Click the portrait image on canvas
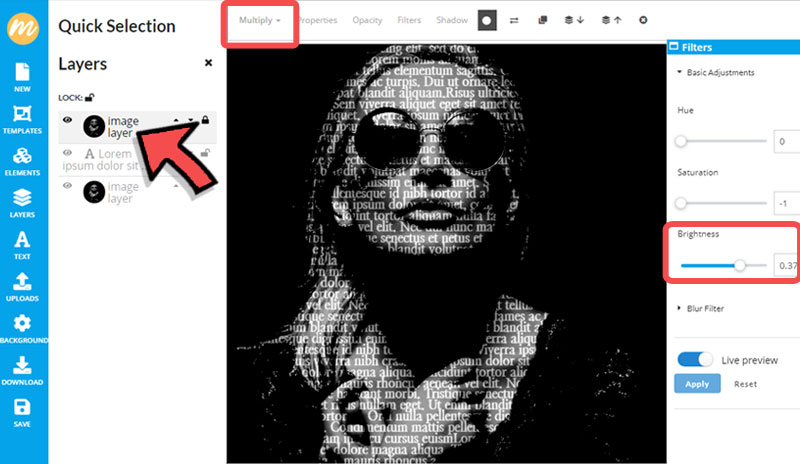 coord(446,254)
